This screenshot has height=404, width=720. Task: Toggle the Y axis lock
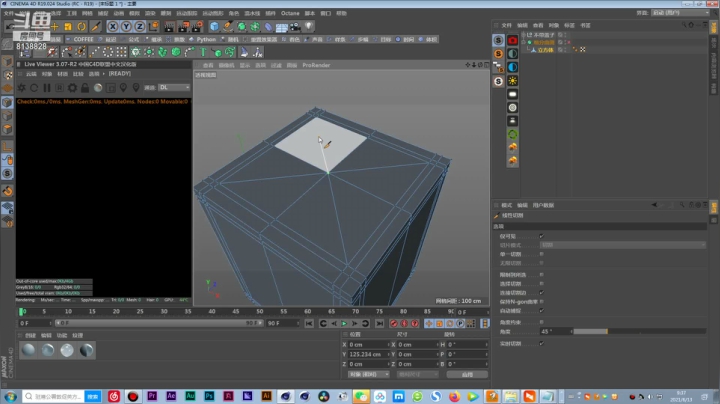point(126,27)
